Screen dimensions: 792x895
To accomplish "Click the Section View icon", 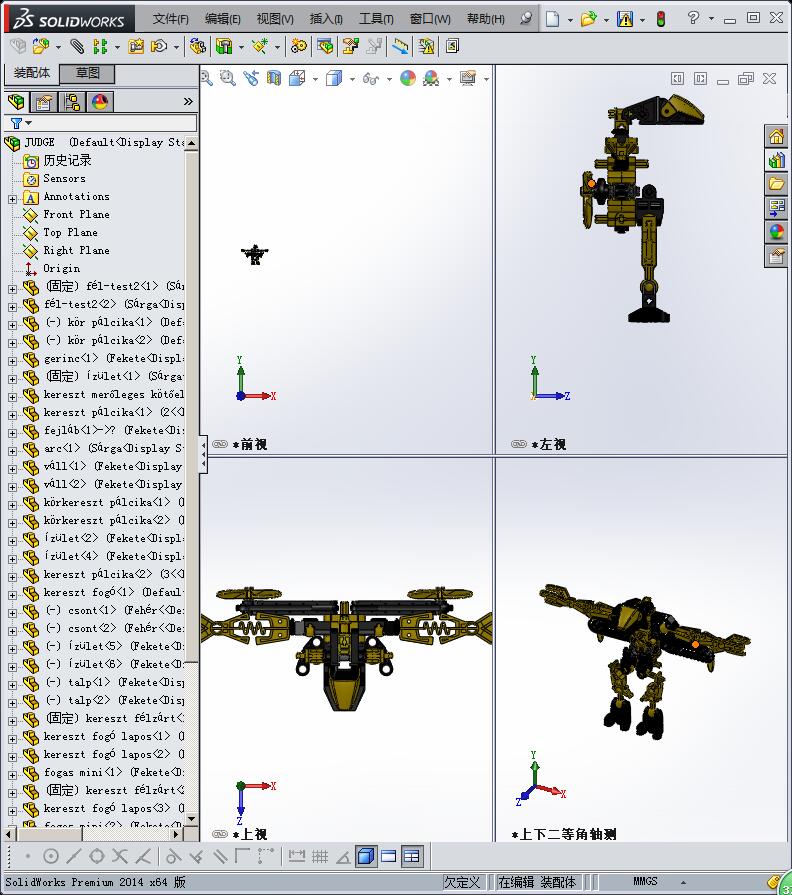I will (274, 78).
